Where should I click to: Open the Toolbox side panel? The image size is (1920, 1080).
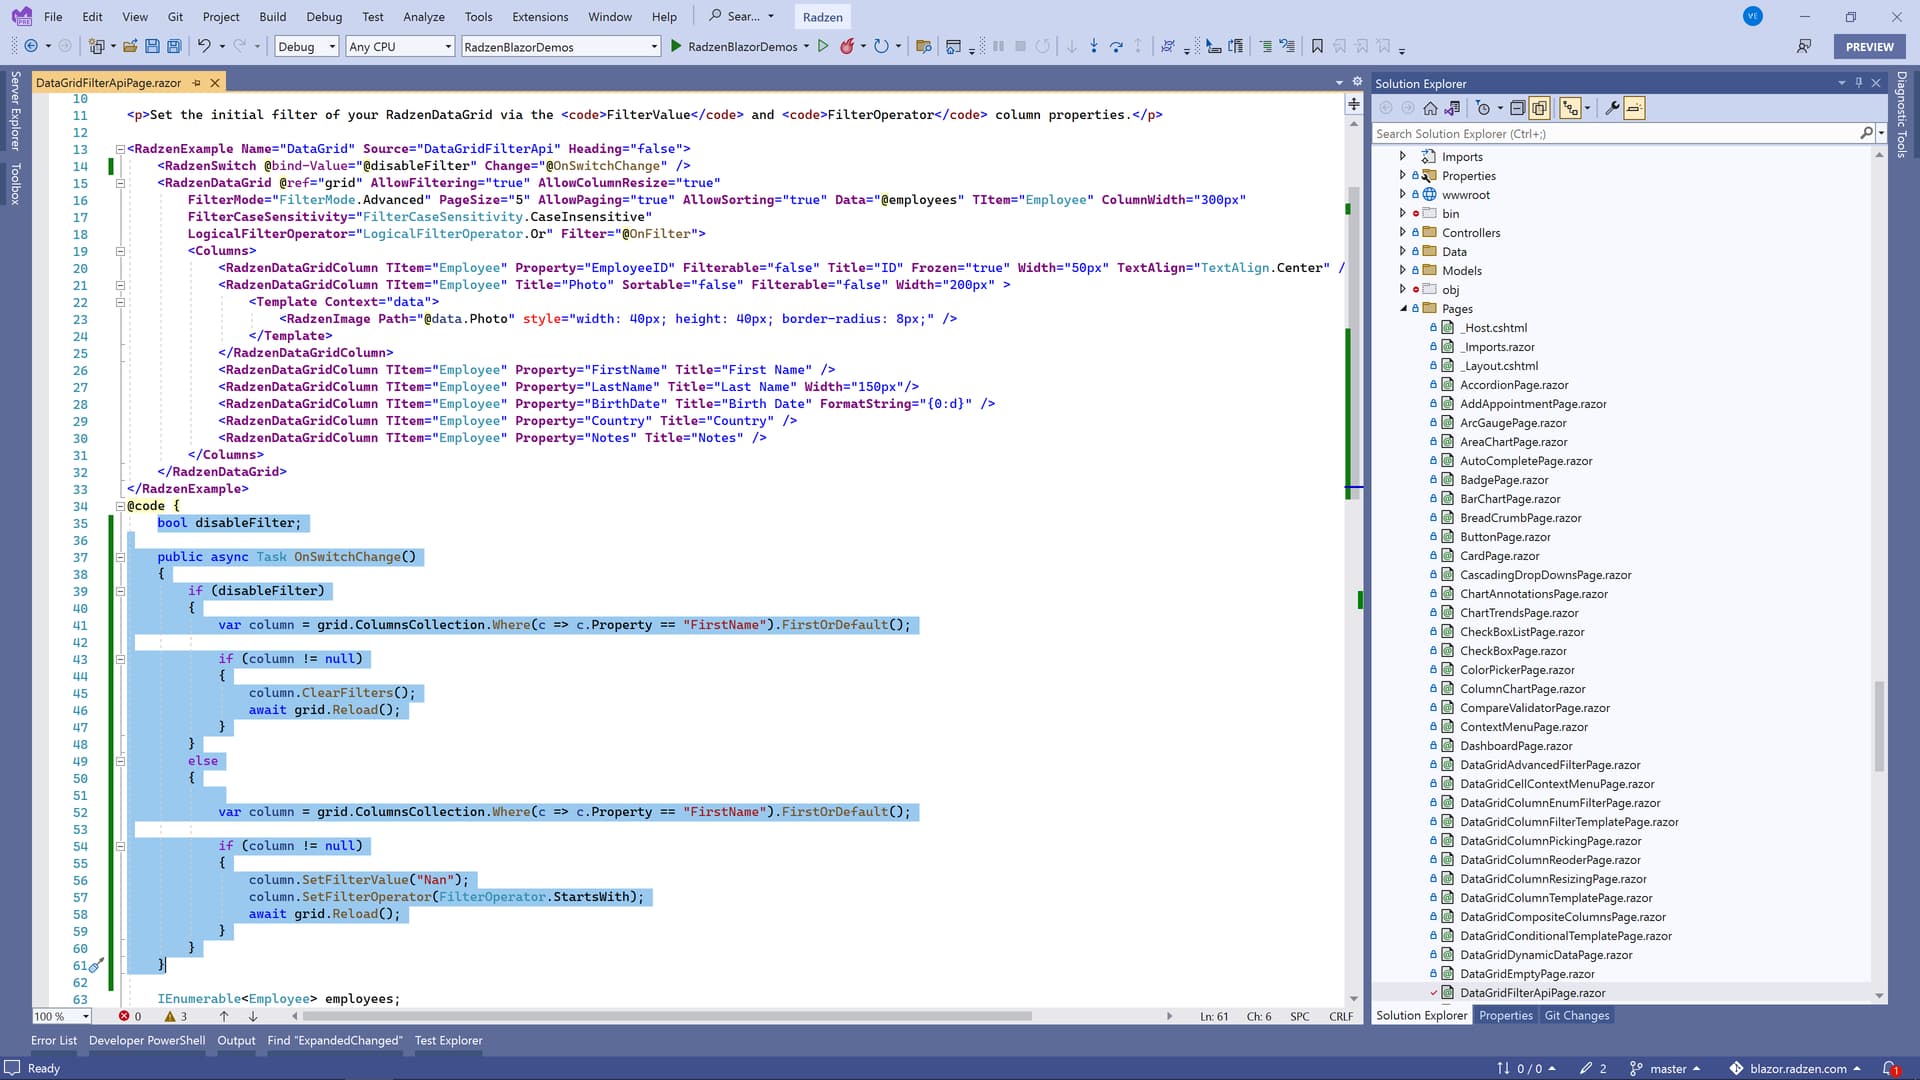tap(15, 184)
